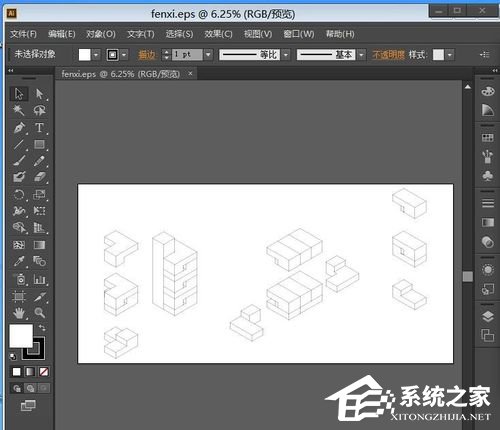Viewport: 500px width, 430px height.
Task: Click the 不透明度 opacity link
Action: click(388, 55)
